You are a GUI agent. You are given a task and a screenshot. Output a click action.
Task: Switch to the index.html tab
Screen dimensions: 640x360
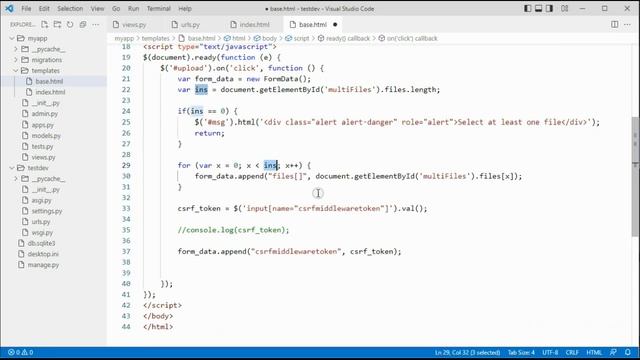pos(254,24)
